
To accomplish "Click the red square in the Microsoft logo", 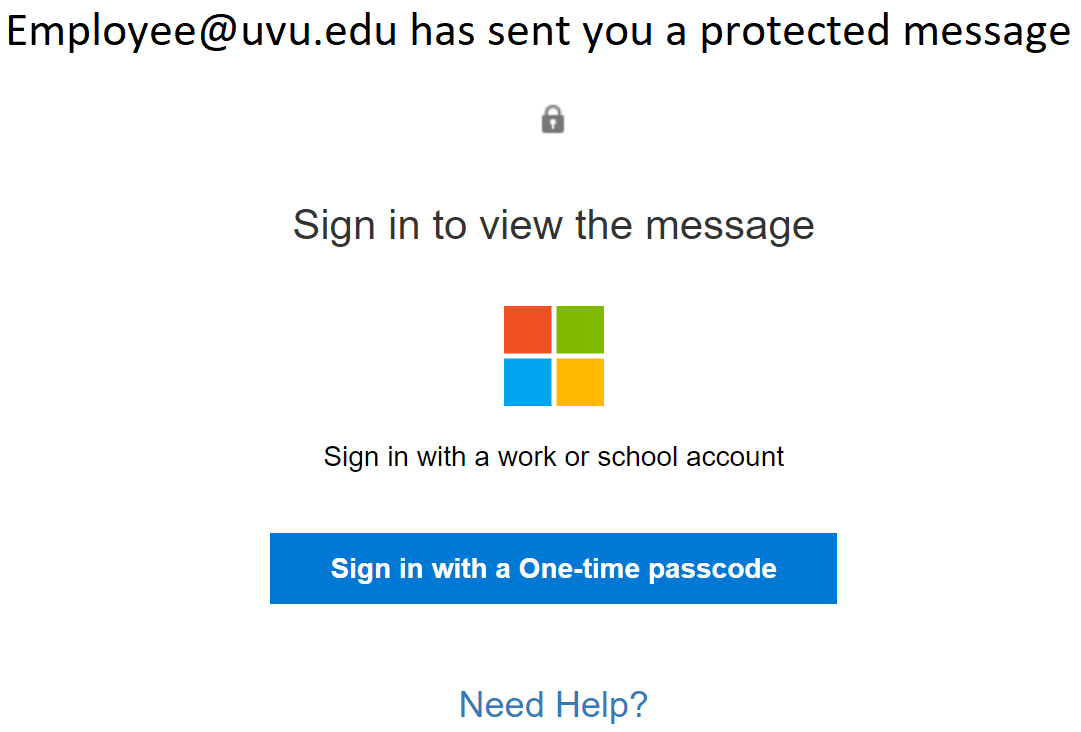I will [x=528, y=330].
